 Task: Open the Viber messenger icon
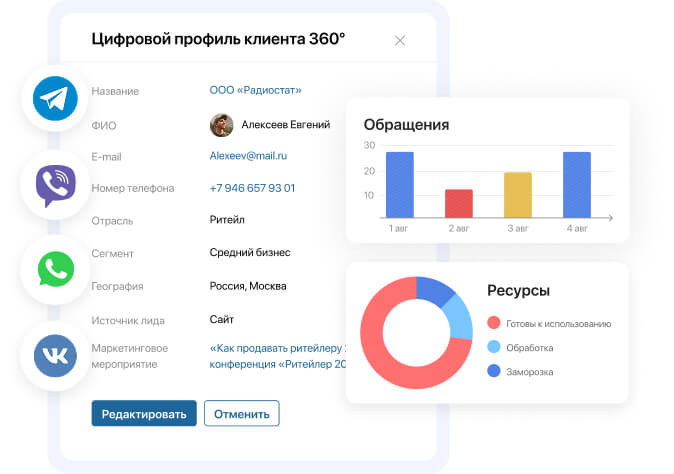[x=55, y=185]
